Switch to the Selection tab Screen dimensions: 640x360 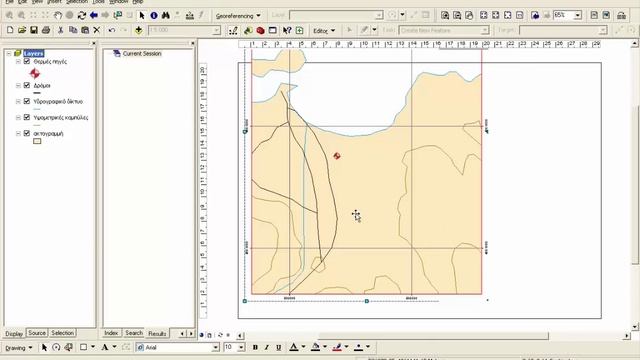tap(62, 333)
